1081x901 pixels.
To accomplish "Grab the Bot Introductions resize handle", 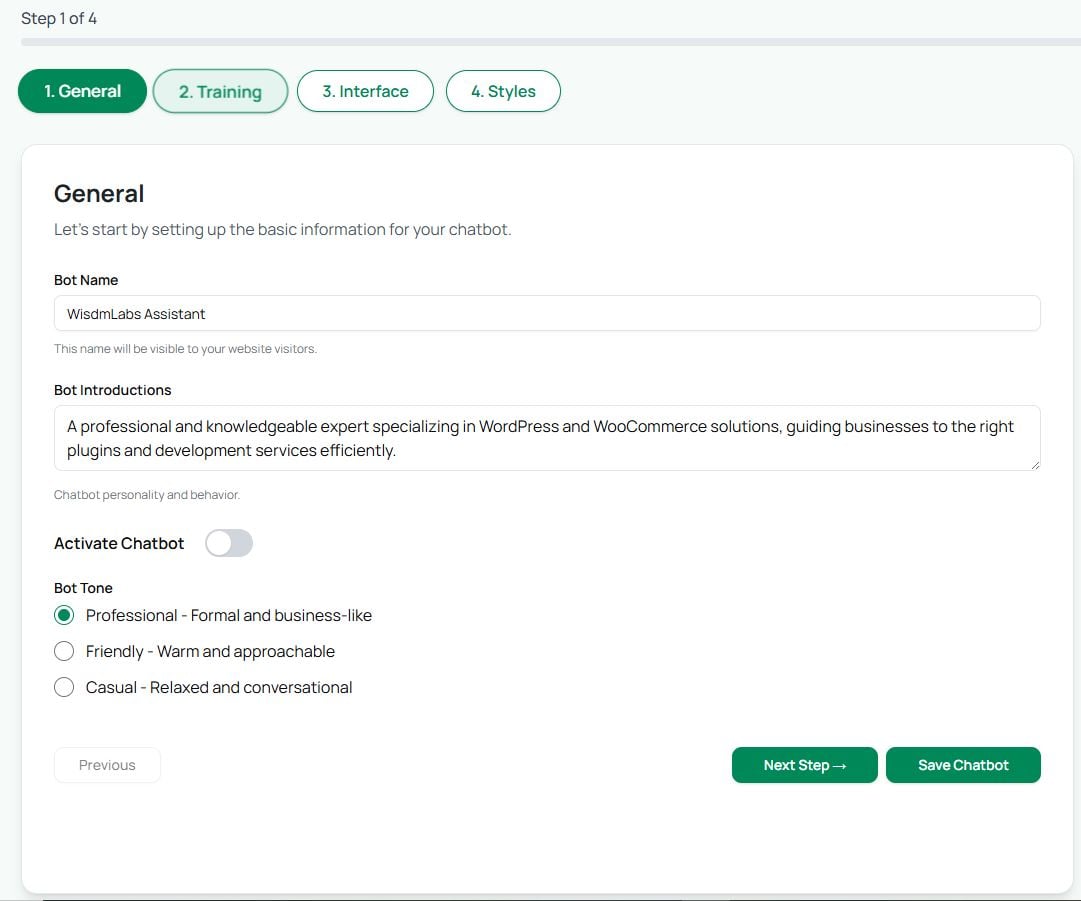I will tap(1035, 465).
